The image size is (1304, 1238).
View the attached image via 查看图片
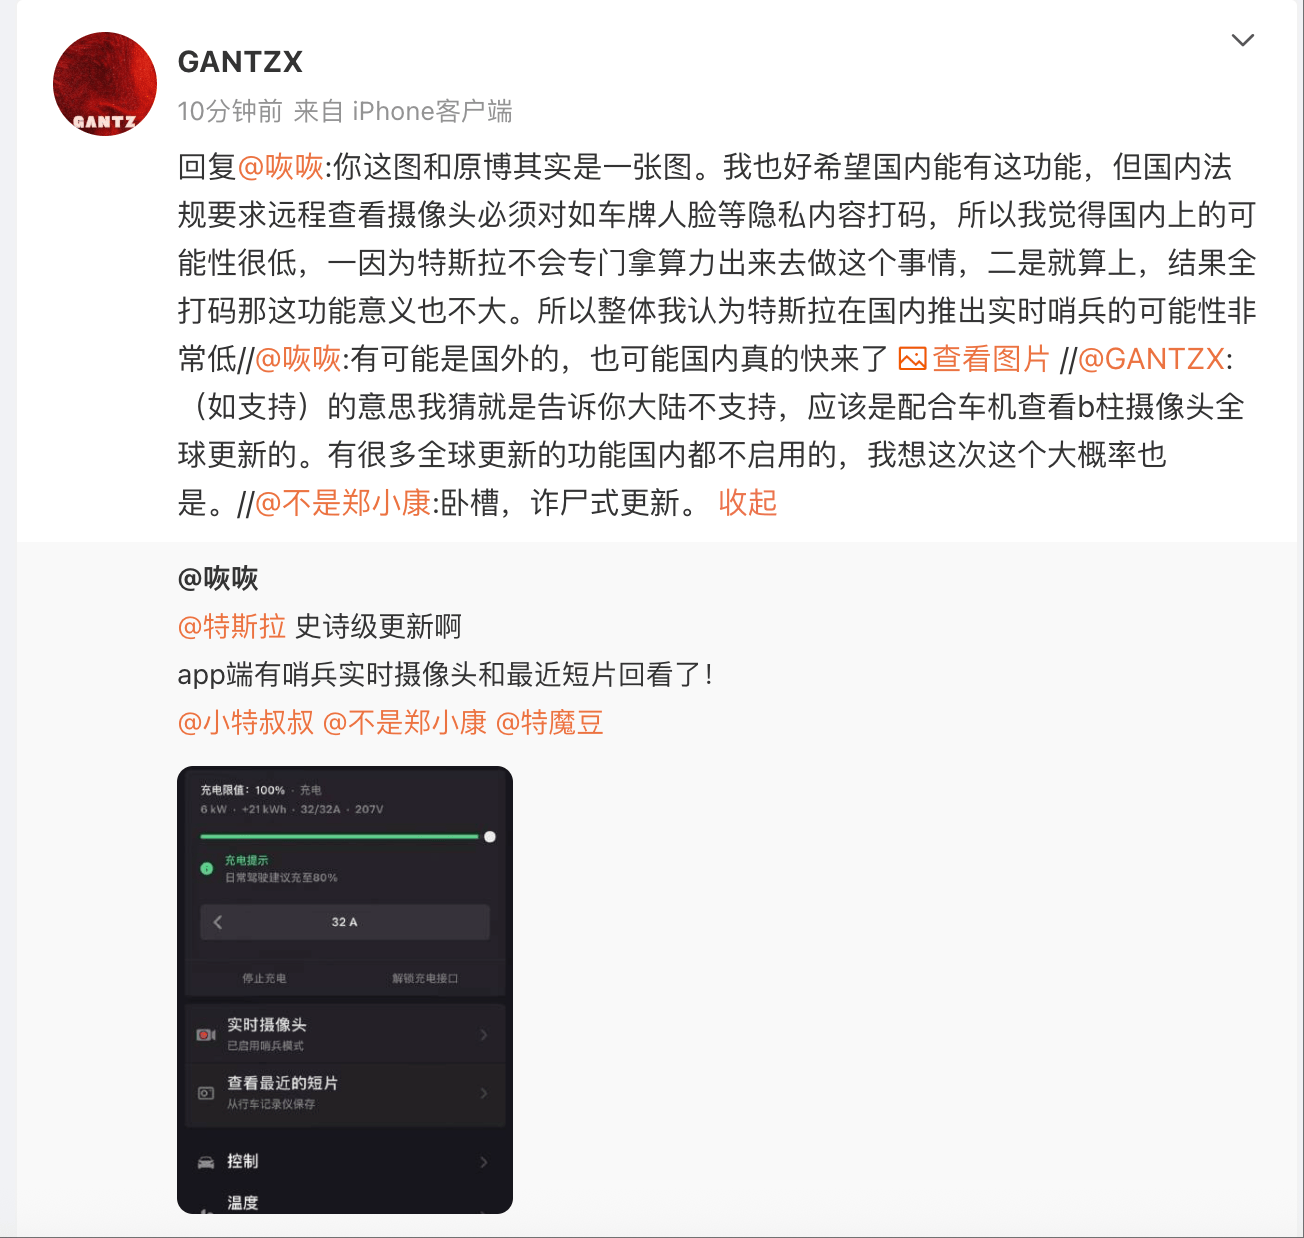click(x=991, y=359)
